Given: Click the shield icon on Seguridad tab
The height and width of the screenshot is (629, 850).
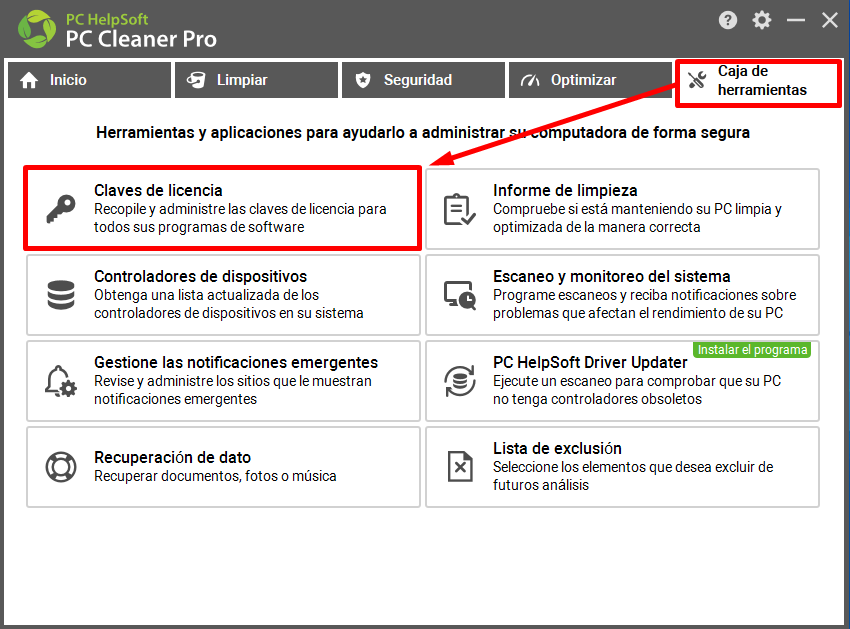Looking at the screenshot, I should [x=363, y=80].
